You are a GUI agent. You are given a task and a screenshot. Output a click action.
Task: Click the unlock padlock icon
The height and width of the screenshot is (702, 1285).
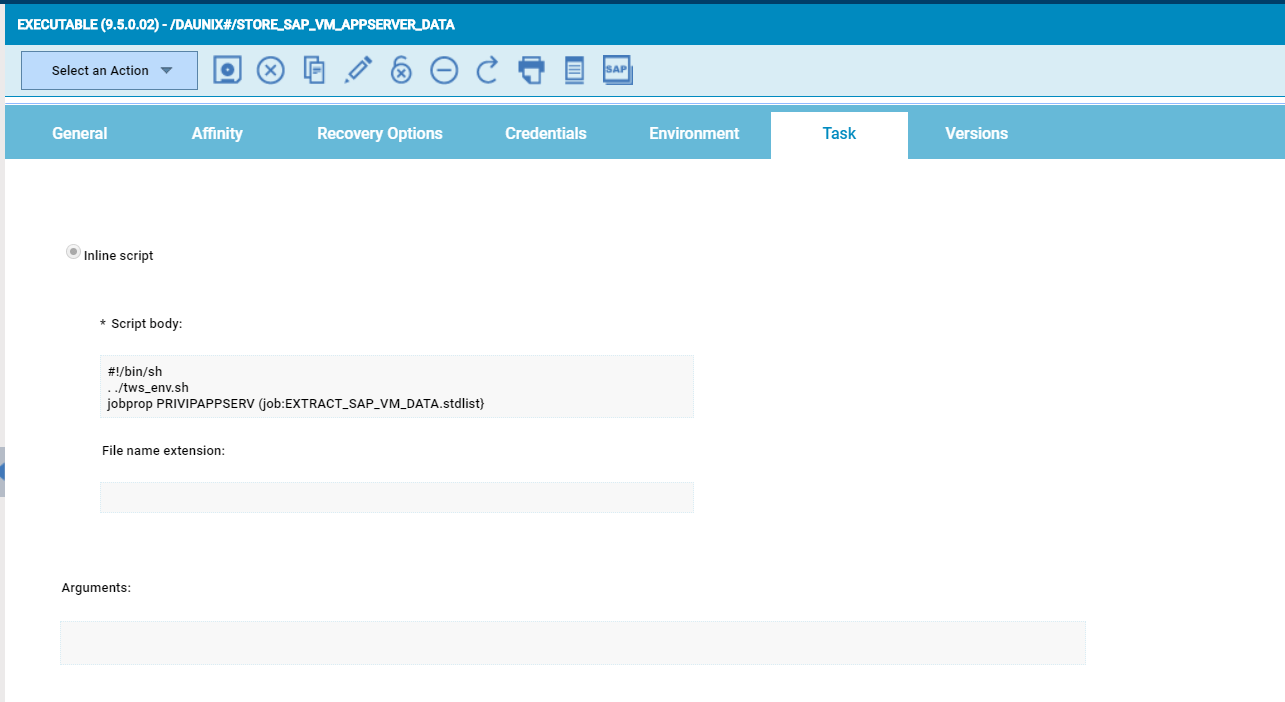401,70
